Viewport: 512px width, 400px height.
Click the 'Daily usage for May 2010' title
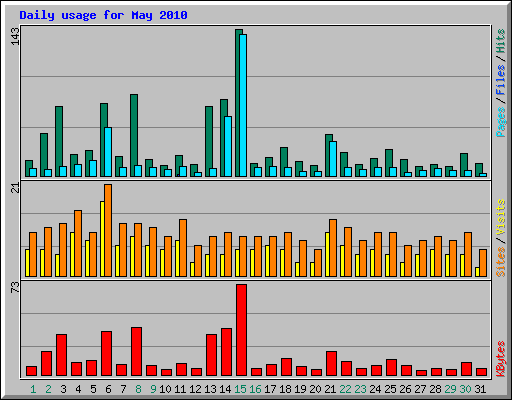pos(103,15)
